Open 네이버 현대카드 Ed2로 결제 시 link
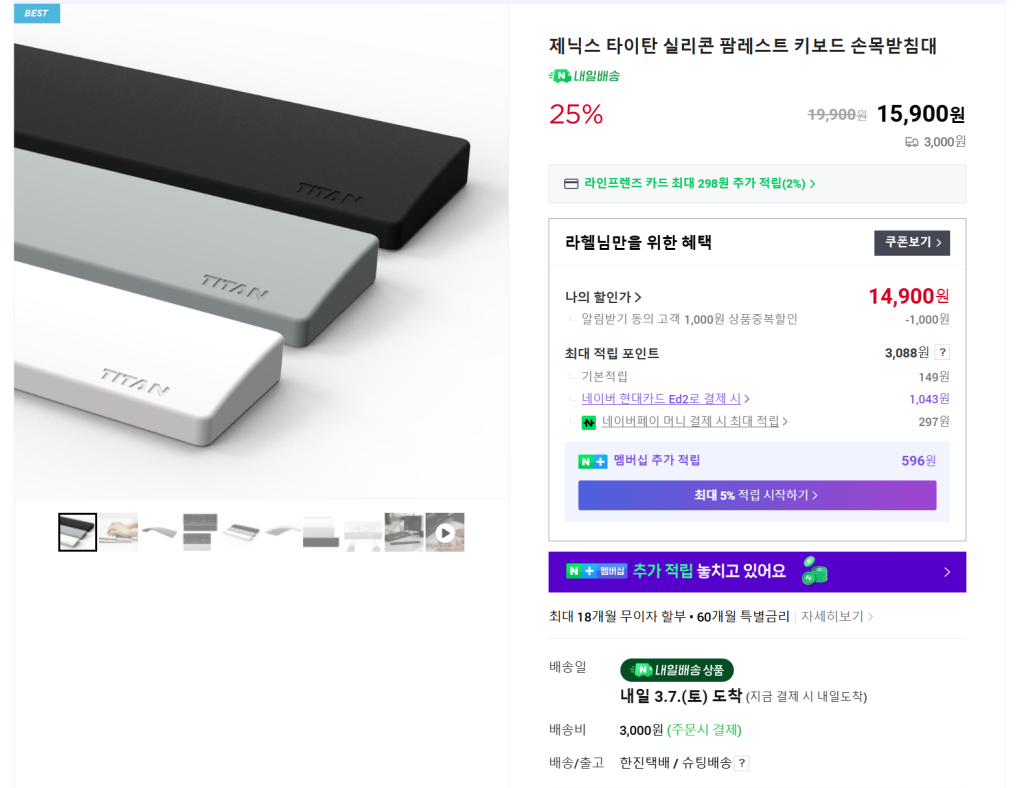Screen dimensions: 1024x788 click(x=665, y=399)
